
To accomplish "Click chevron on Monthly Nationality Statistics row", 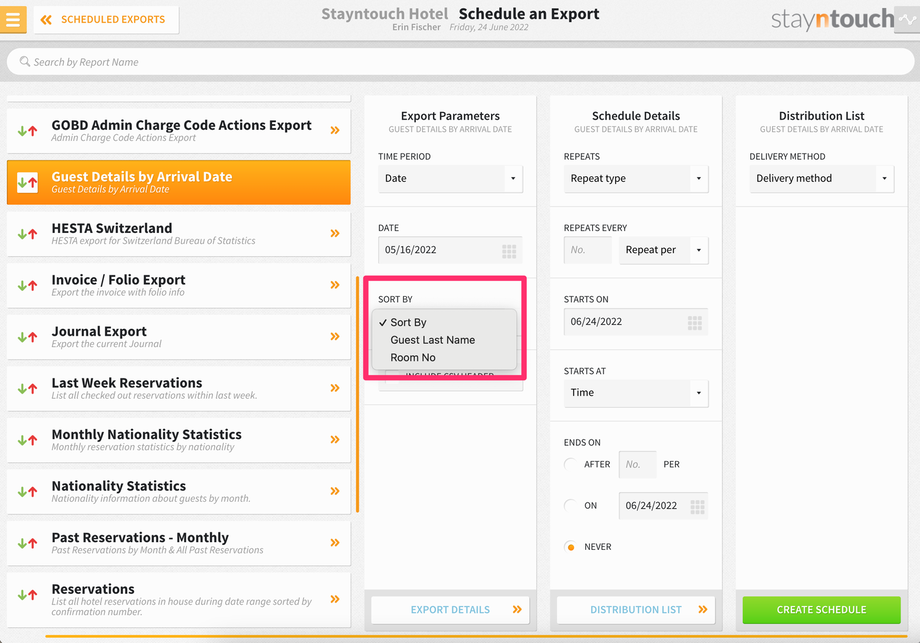I will click(x=335, y=439).
